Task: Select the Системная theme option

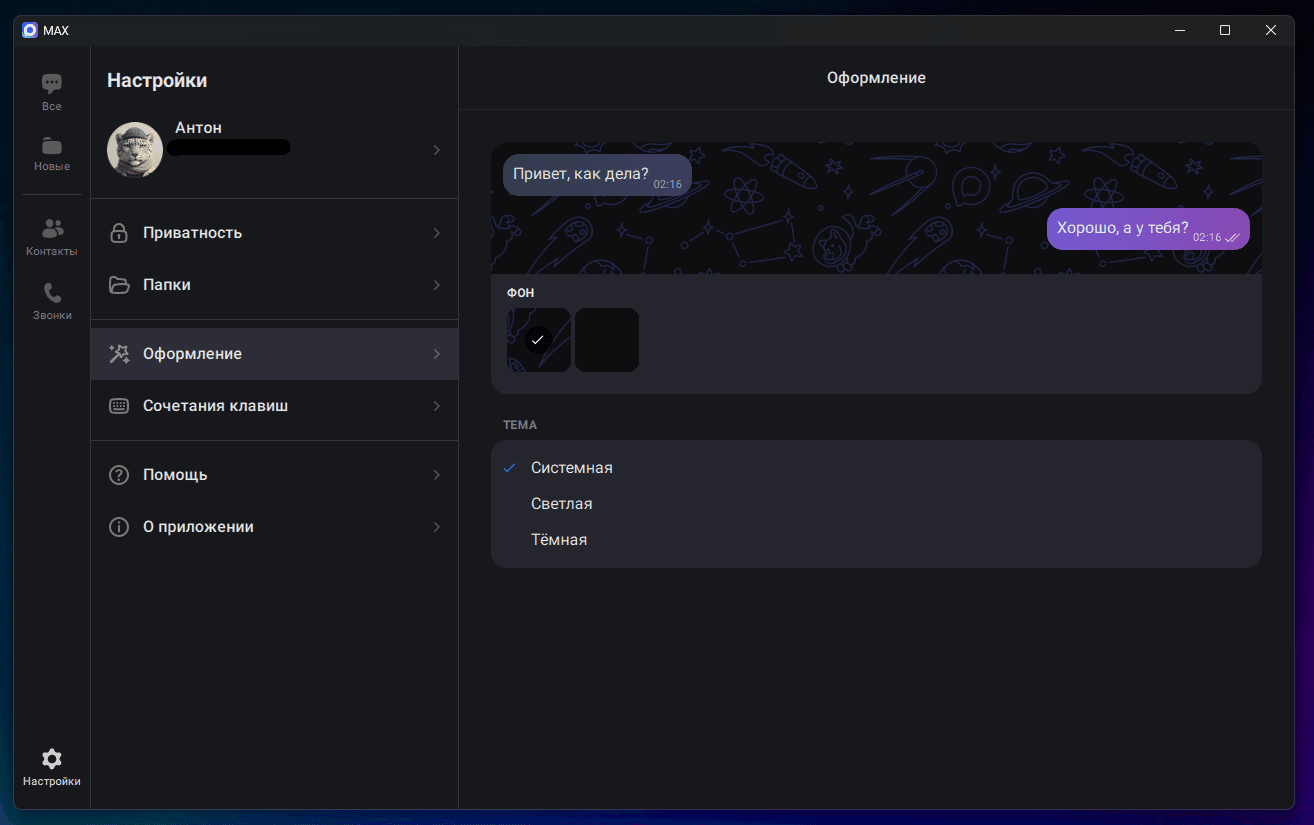Action: 571,468
